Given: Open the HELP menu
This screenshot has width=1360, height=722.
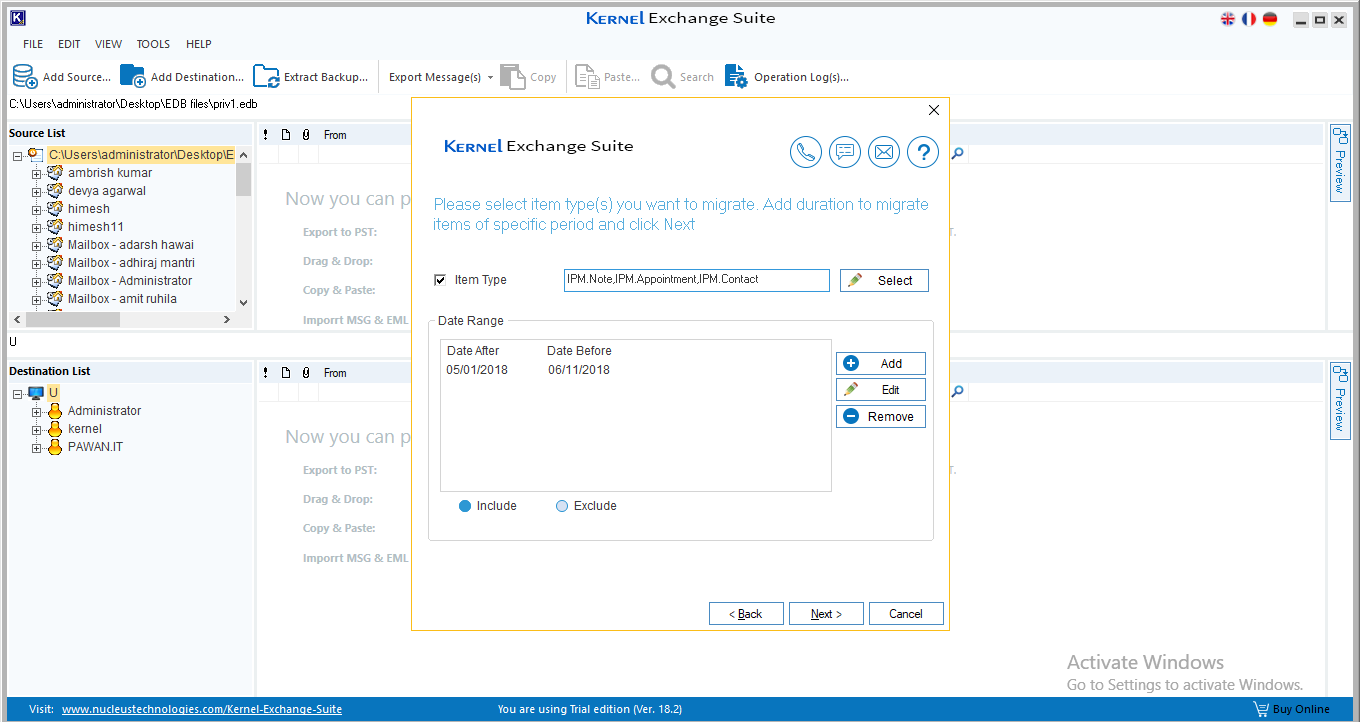Looking at the screenshot, I should pyautogui.click(x=199, y=44).
